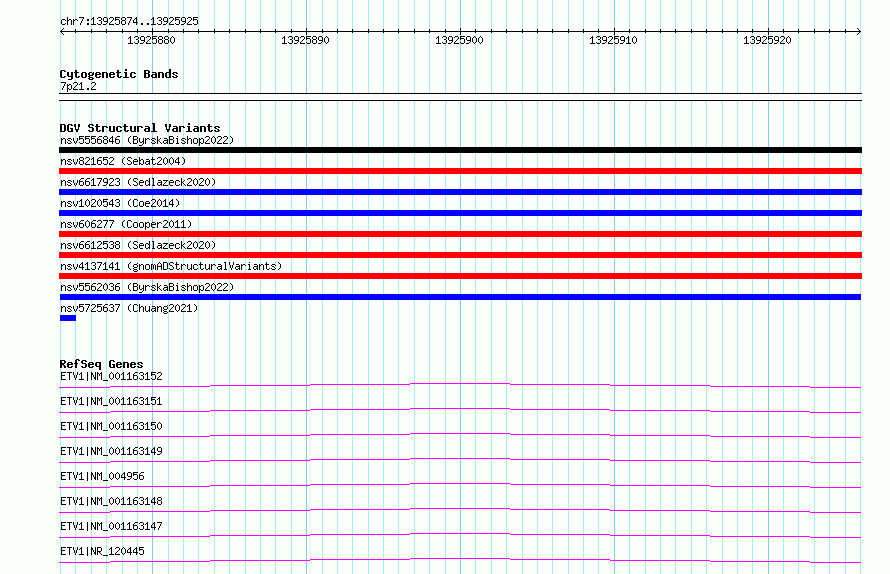Open variant nsv821652 (Sebat2004) label
The width and height of the screenshot is (890, 574).
click(123, 161)
